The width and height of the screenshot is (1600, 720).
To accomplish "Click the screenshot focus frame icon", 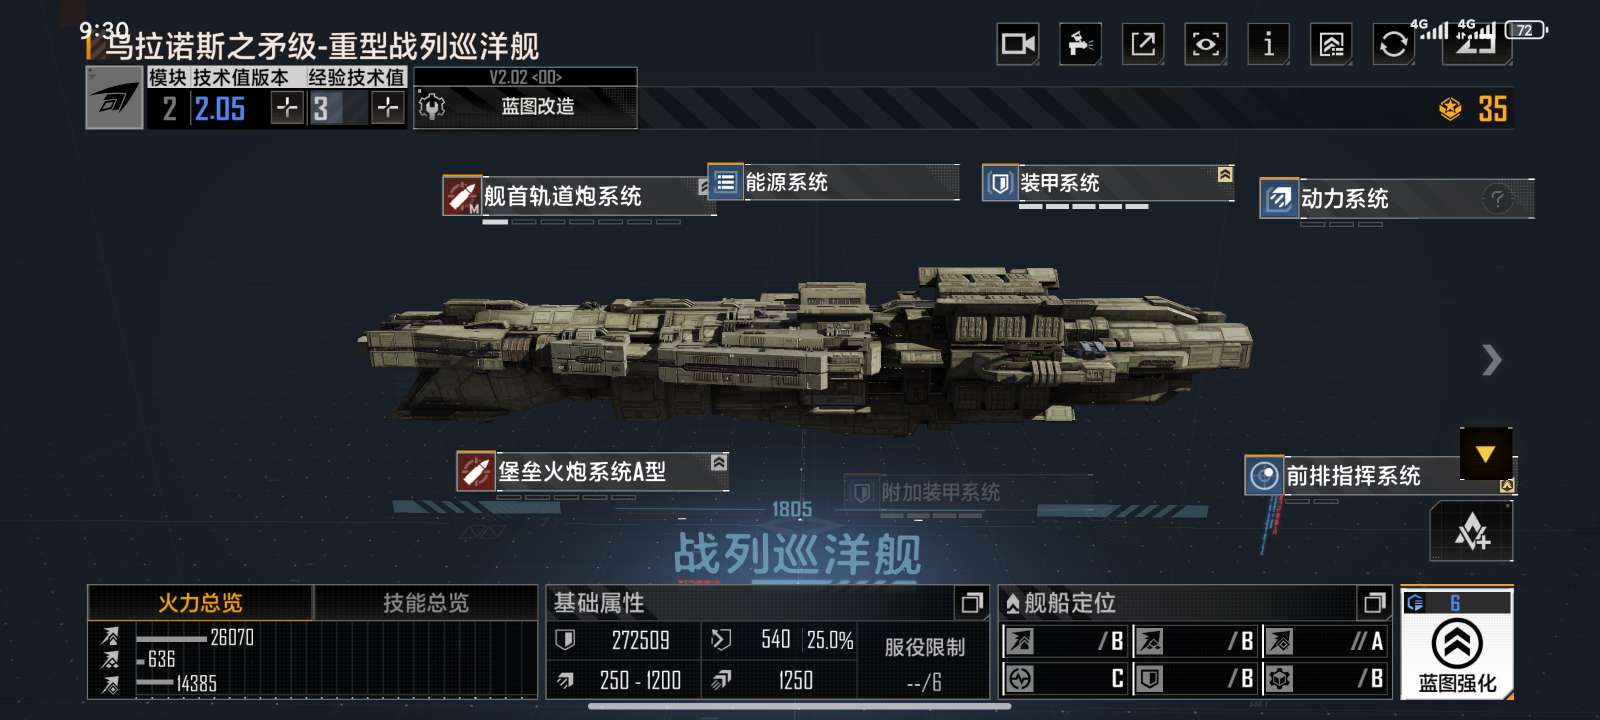I will click(x=1205, y=44).
